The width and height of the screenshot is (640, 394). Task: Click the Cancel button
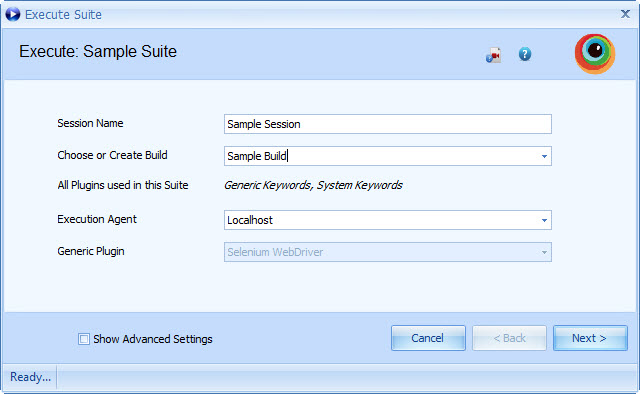click(x=428, y=338)
